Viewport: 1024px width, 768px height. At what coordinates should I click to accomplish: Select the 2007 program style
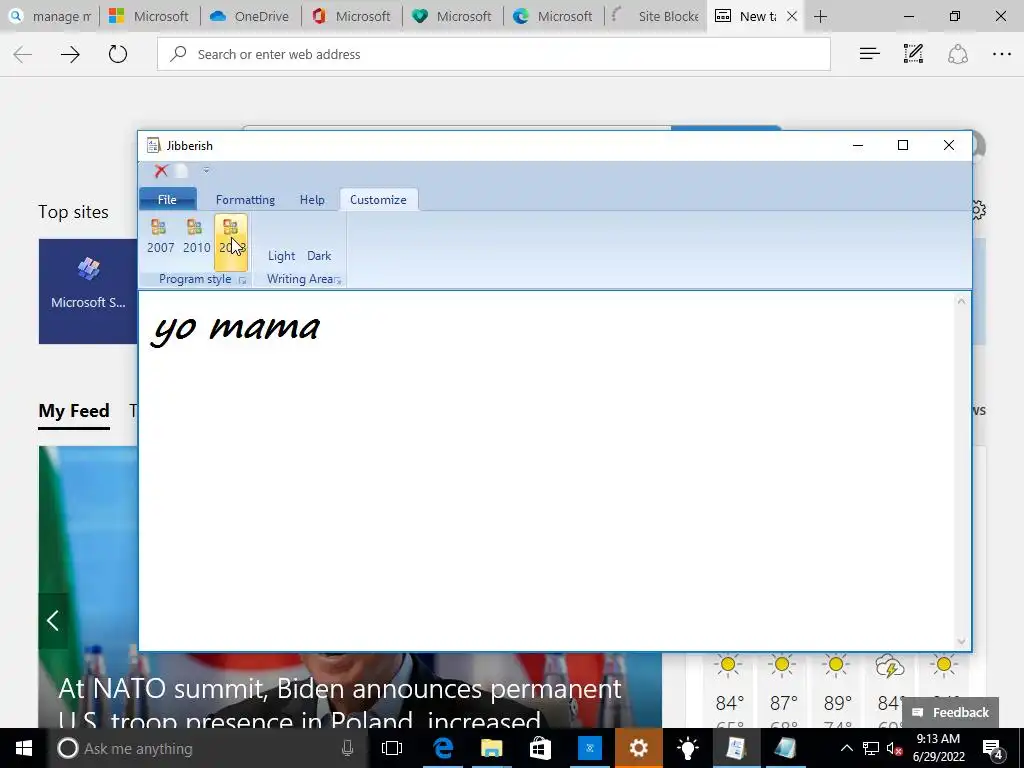(161, 237)
